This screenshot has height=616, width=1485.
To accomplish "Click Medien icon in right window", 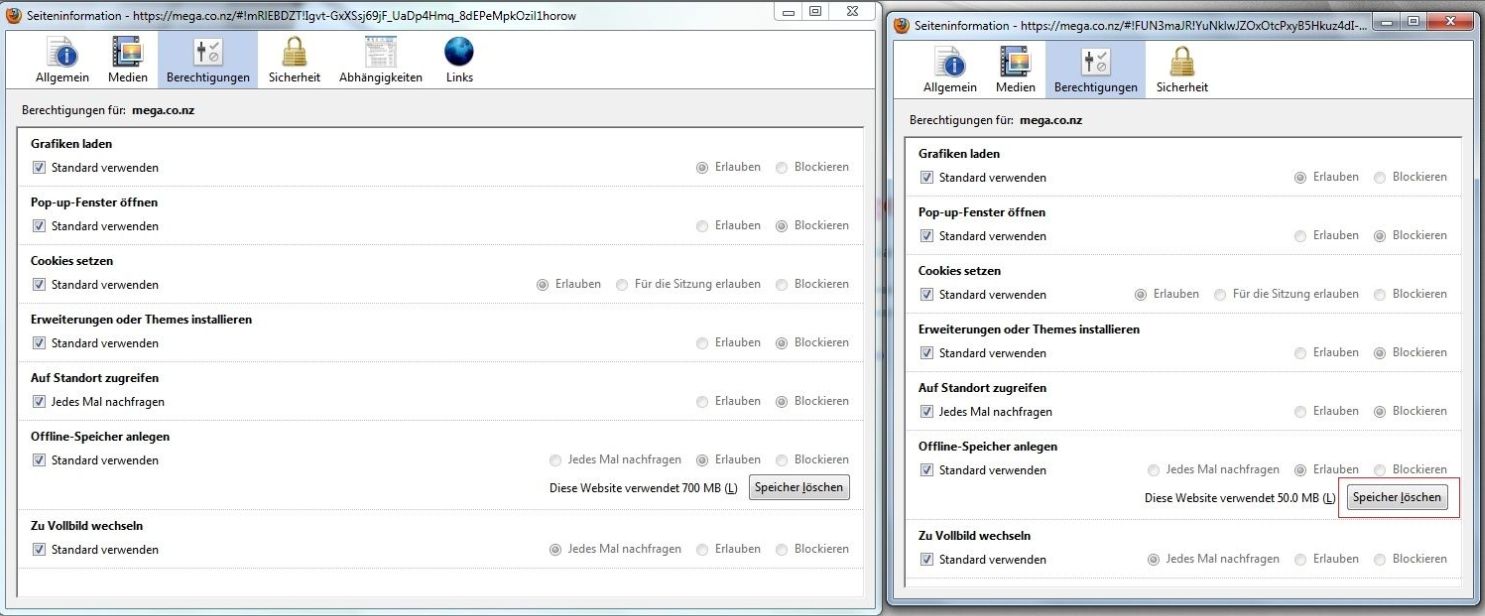I will point(1015,62).
